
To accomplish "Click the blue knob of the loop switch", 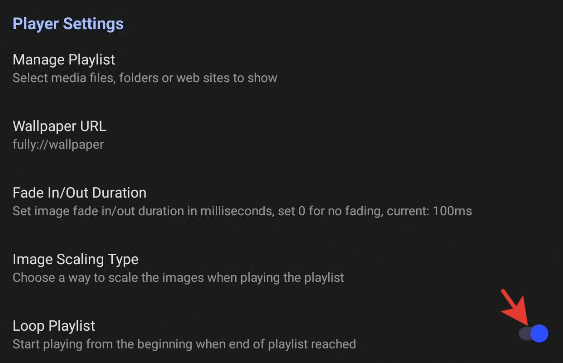I will coord(539,333).
